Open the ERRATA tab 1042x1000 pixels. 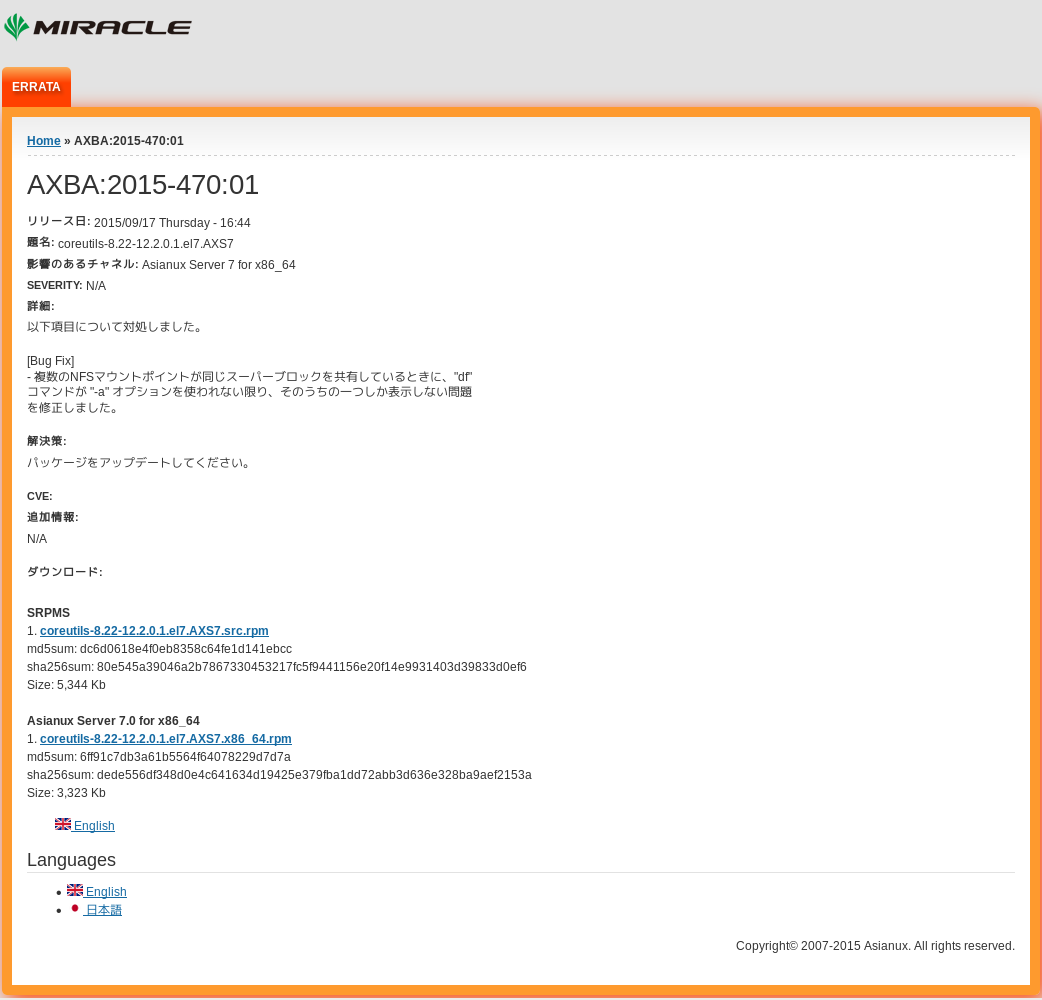tap(36, 87)
